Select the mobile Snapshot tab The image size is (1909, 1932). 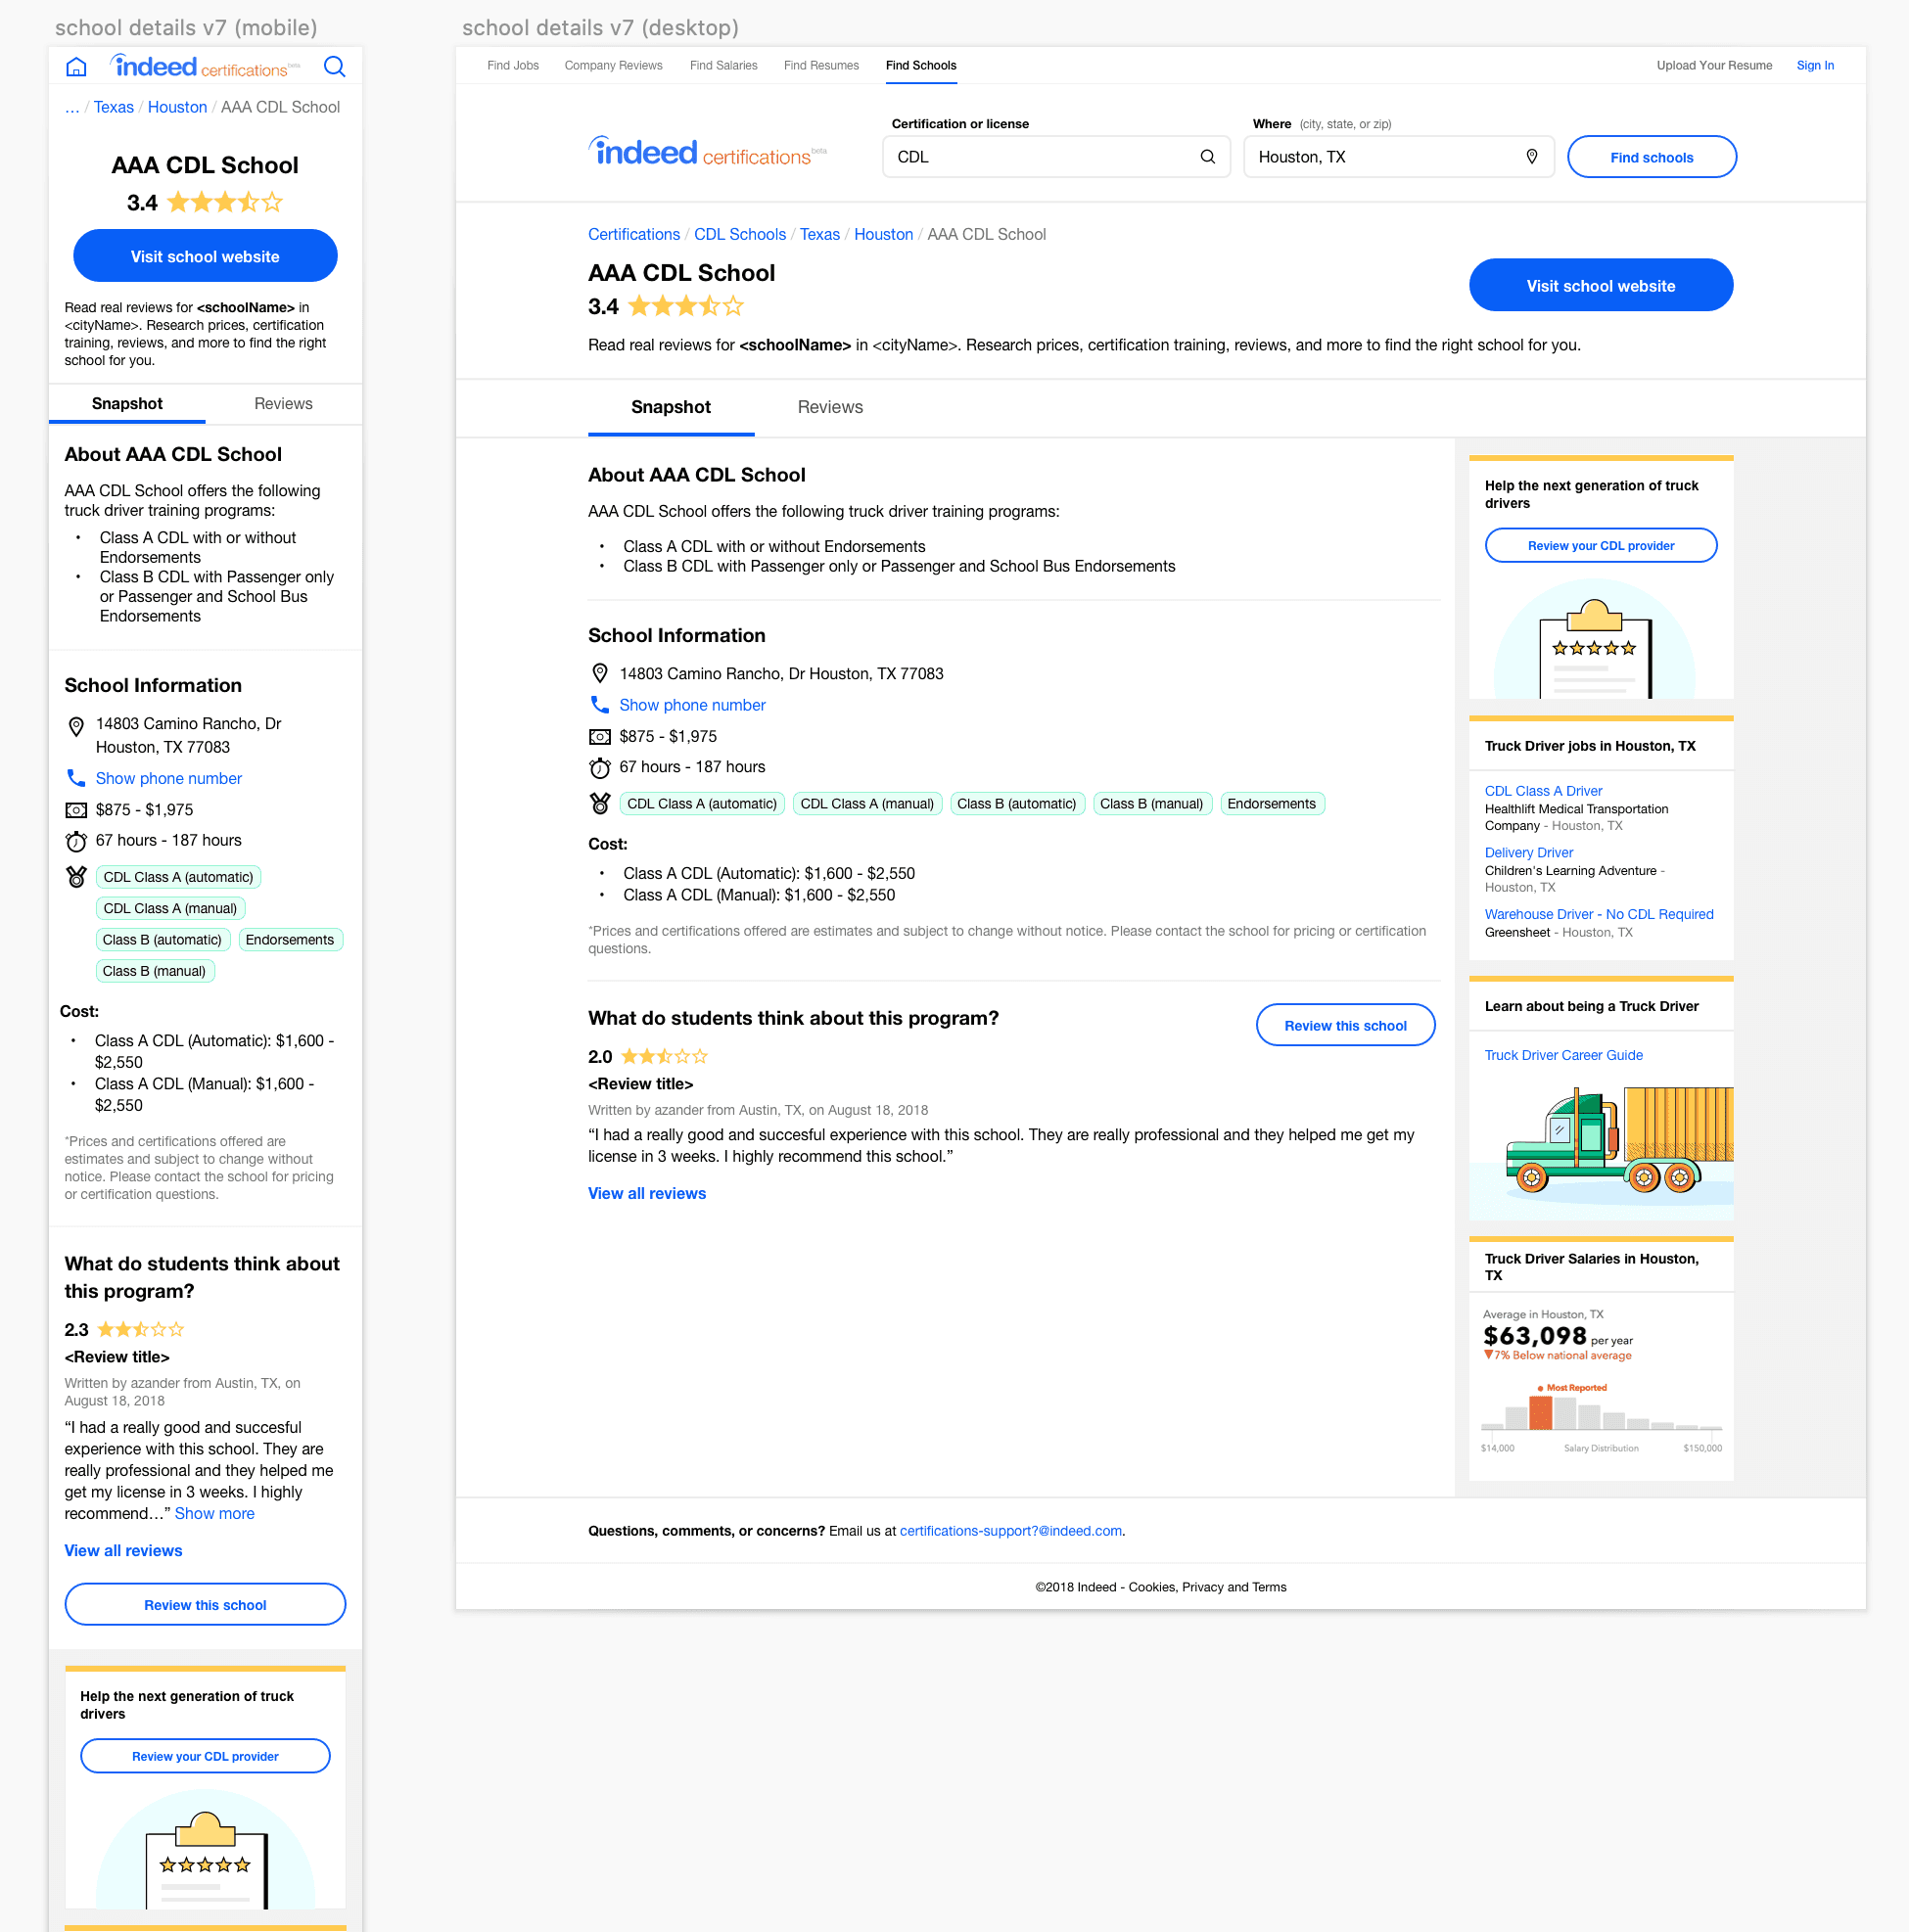[x=127, y=404]
